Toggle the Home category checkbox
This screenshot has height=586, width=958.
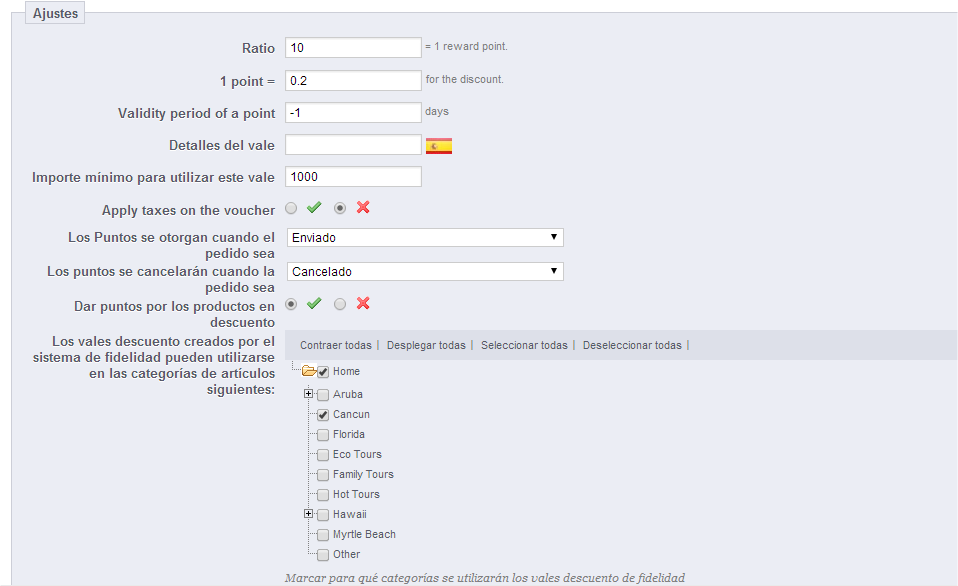point(323,372)
